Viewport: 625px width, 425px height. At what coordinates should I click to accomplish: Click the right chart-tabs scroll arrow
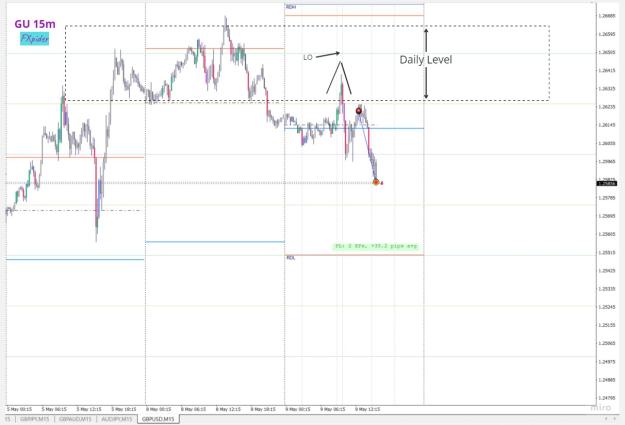614,419
